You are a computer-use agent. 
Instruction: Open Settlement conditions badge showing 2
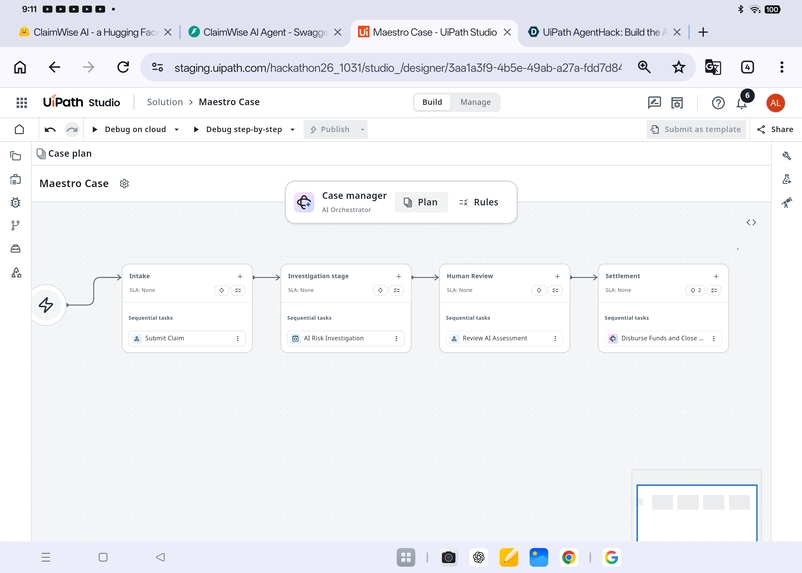coord(695,290)
